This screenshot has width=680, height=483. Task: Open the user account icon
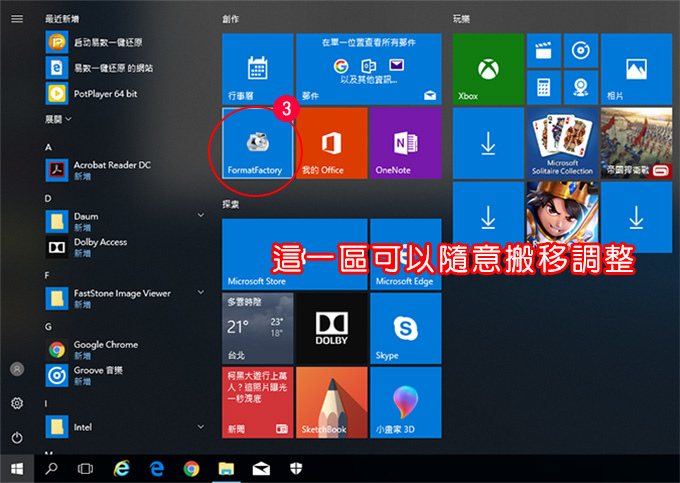tap(17, 369)
